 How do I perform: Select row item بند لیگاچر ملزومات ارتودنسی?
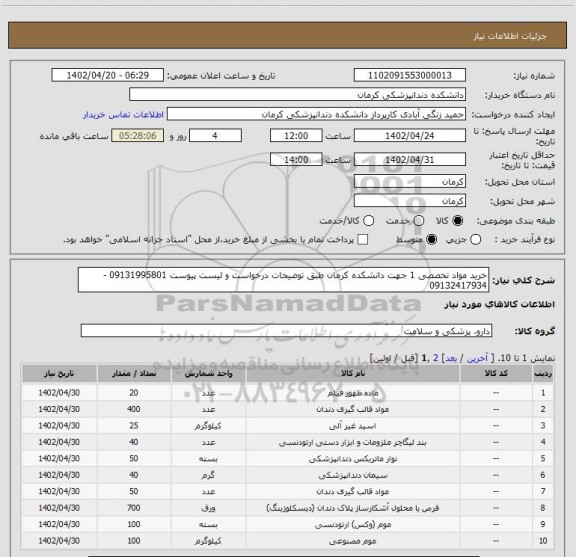[x=353, y=442]
